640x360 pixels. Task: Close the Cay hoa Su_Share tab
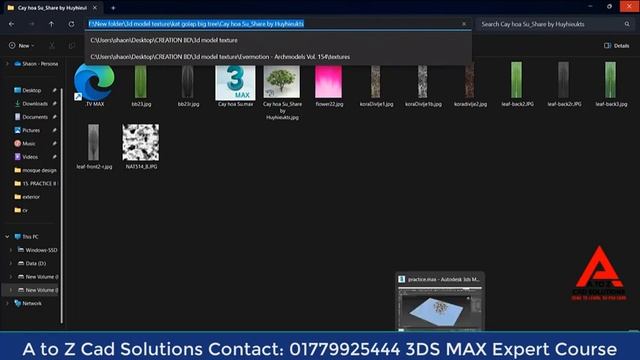pyautogui.click(x=95, y=8)
